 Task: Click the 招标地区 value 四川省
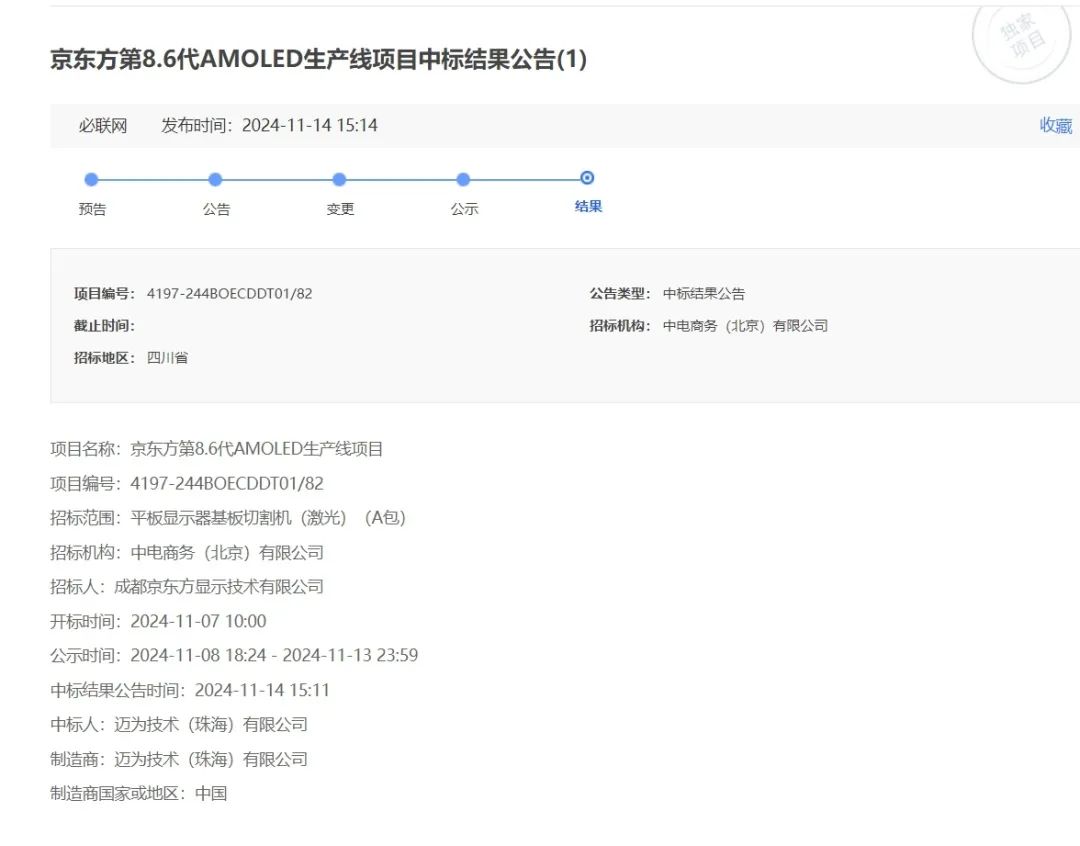(167, 358)
